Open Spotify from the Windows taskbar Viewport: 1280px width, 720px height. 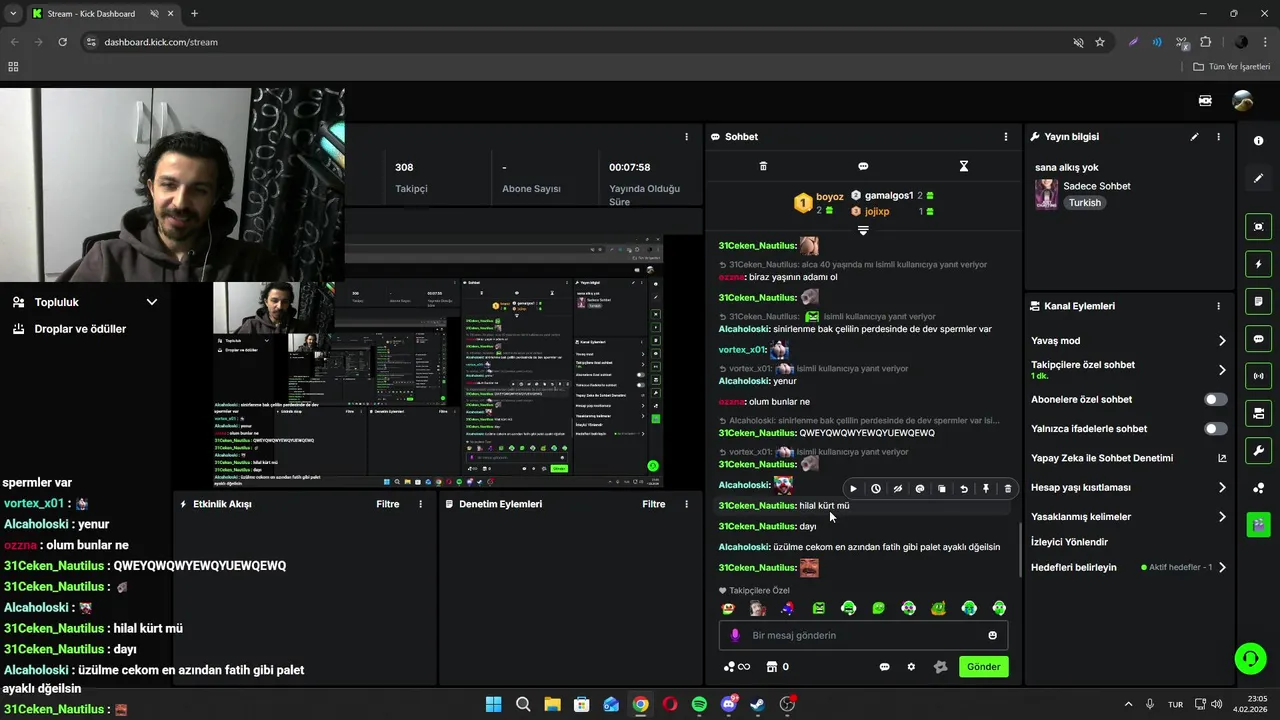tap(699, 704)
